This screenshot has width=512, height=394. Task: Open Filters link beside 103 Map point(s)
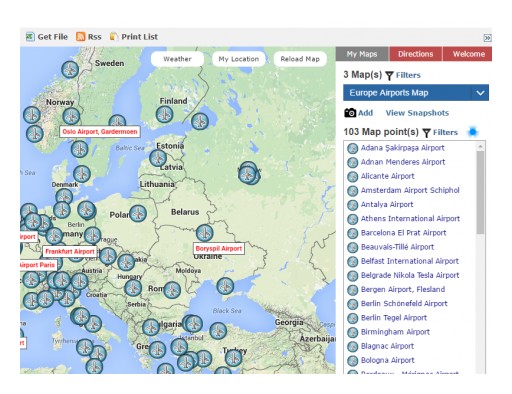tap(445, 133)
